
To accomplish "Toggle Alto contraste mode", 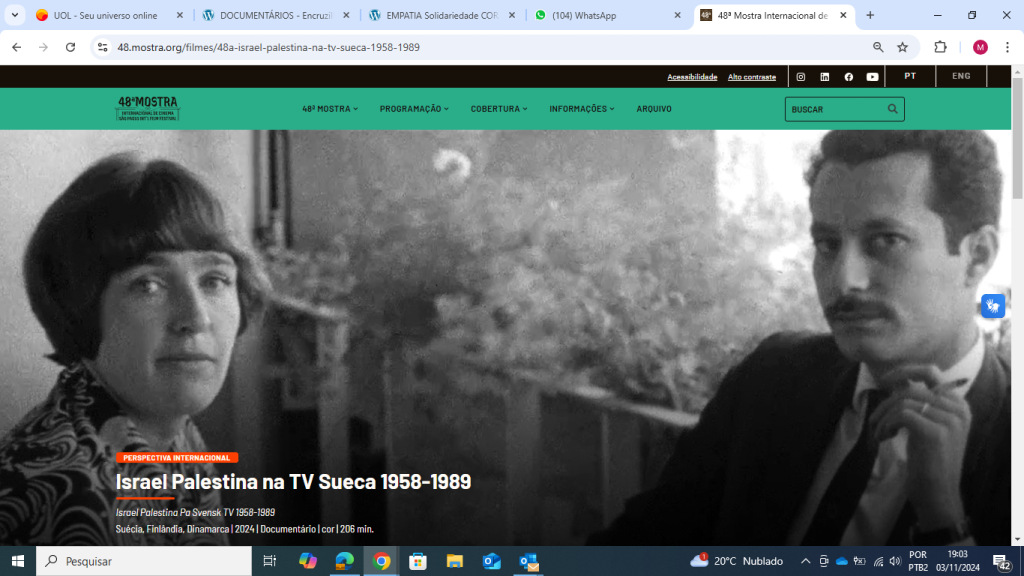I will (x=751, y=77).
